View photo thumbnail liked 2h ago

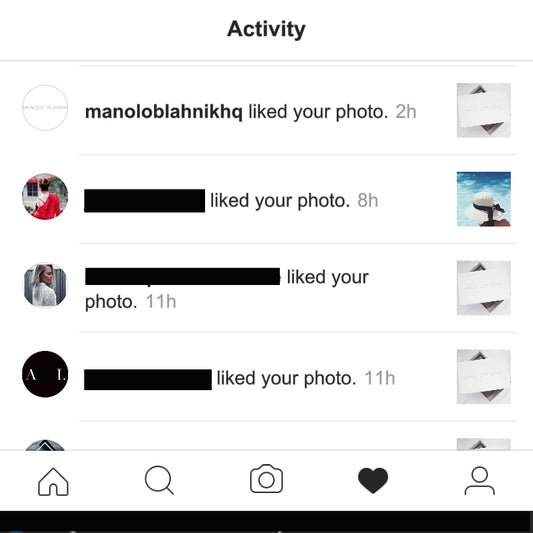point(483,110)
